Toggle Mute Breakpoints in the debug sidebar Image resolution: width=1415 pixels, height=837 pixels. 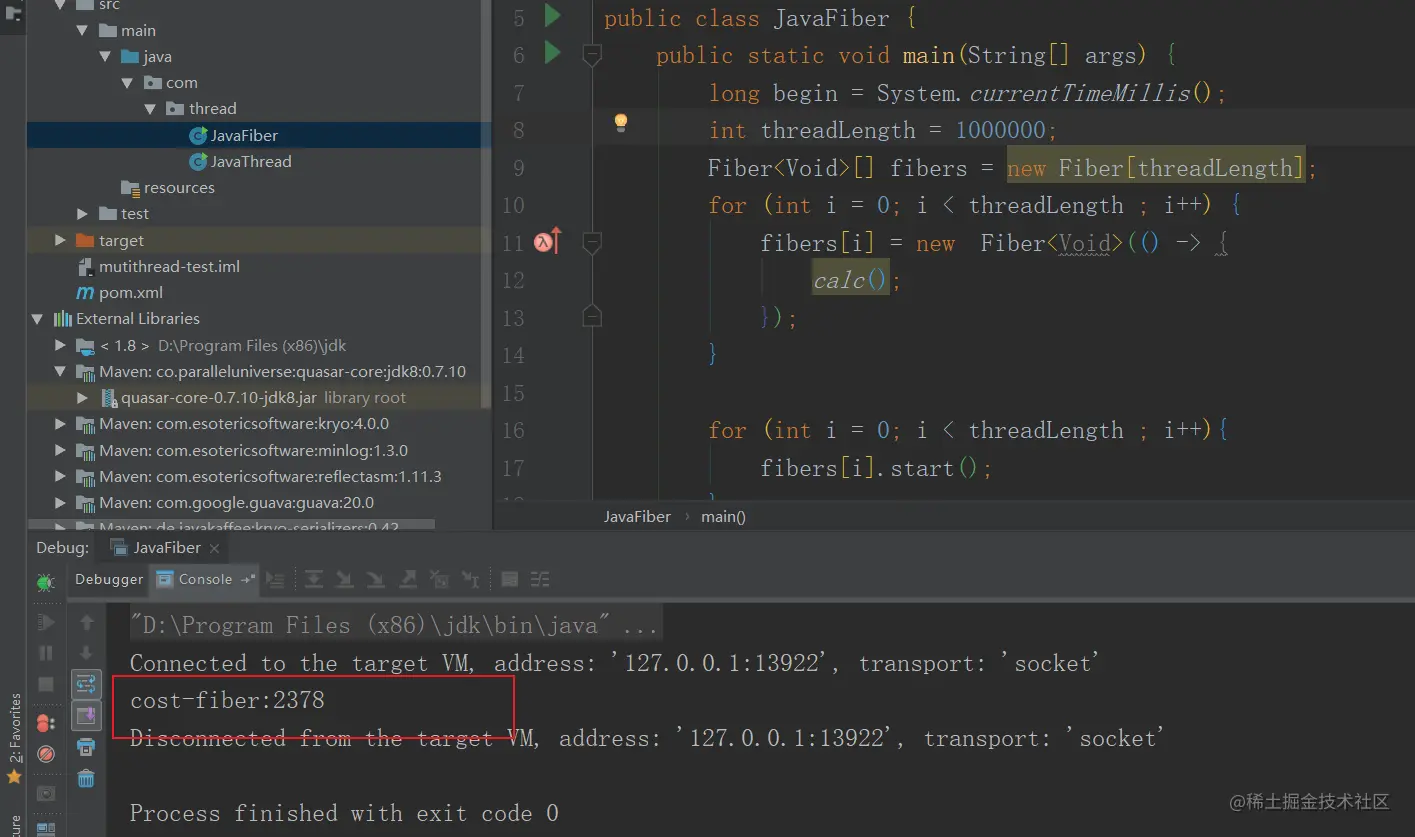46,753
